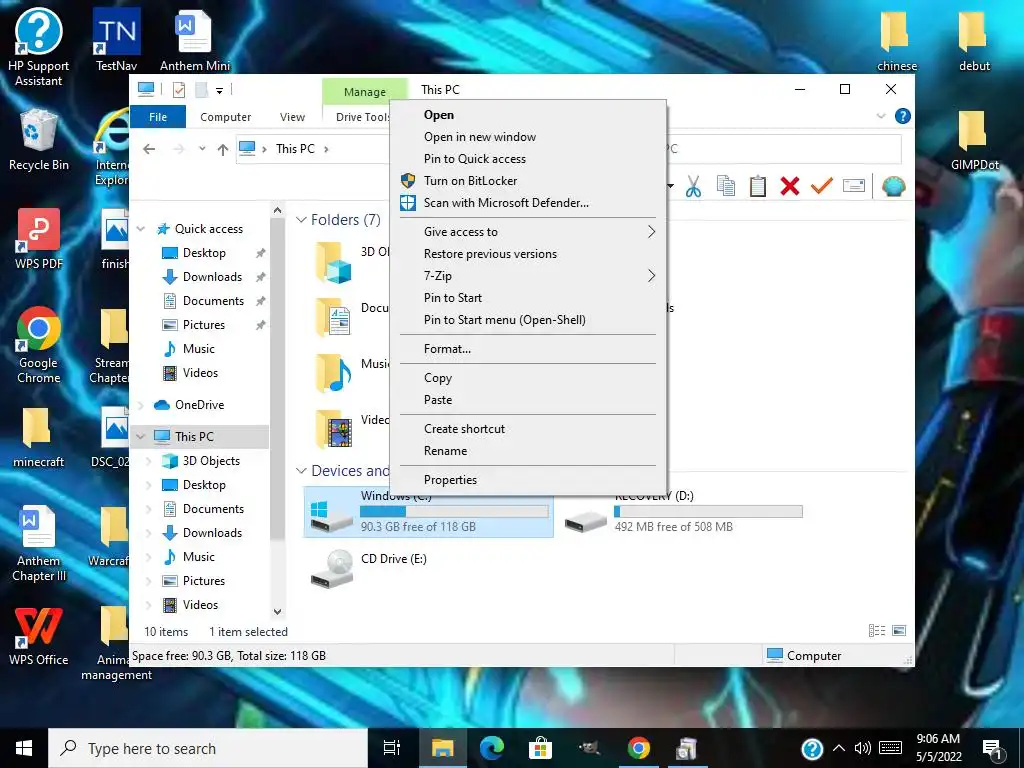Switch to large icons view button
This screenshot has height=768, width=1024.
tap(899, 630)
